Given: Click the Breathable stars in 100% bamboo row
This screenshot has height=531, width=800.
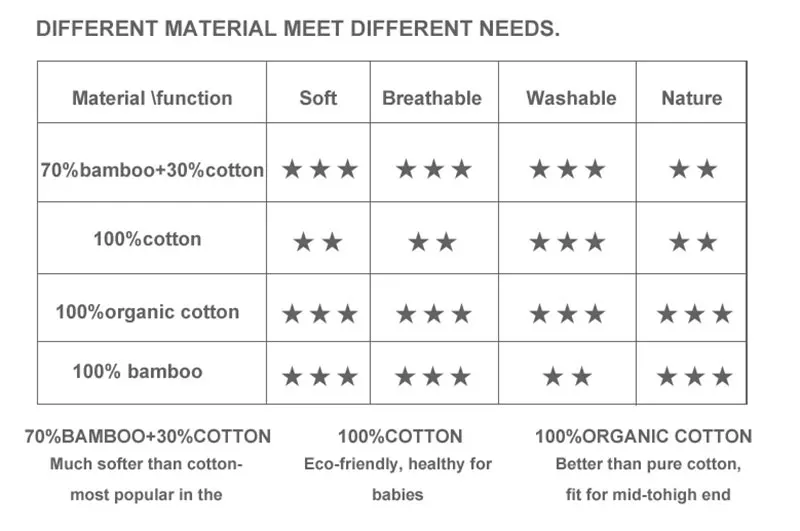Looking at the screenshot, I should 433,377.
